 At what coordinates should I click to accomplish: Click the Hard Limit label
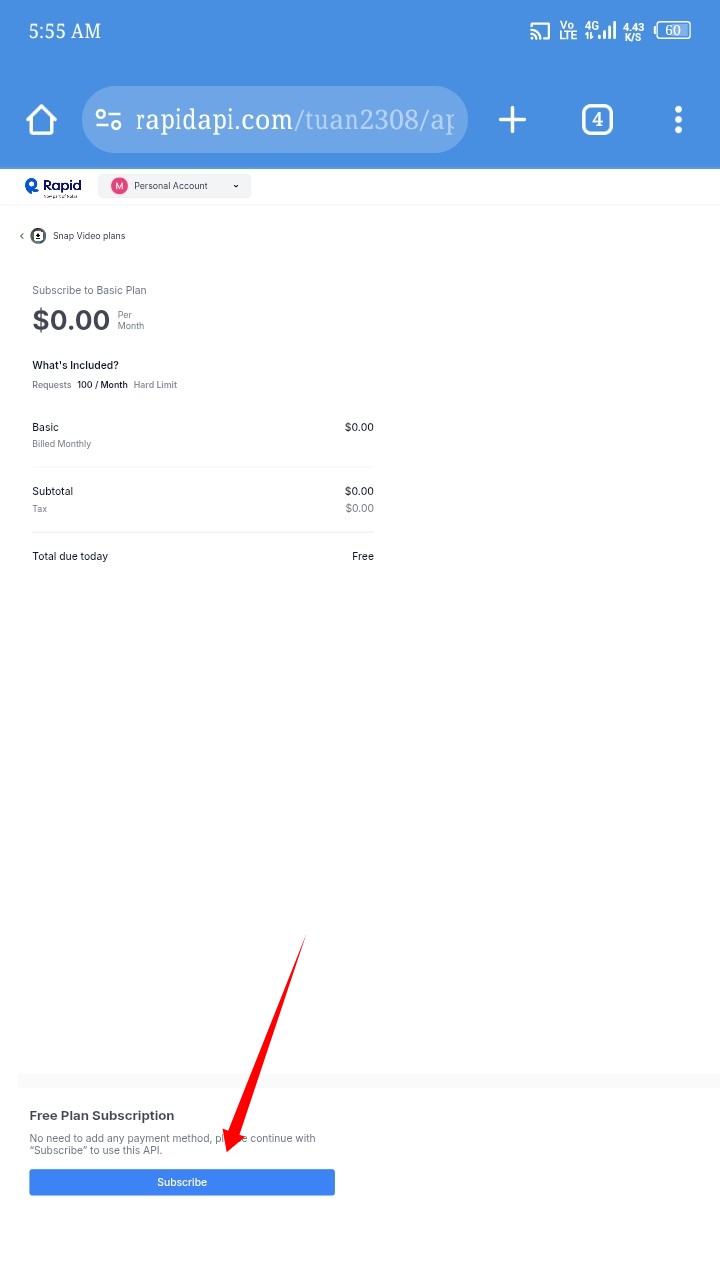(x=155, y=385)
